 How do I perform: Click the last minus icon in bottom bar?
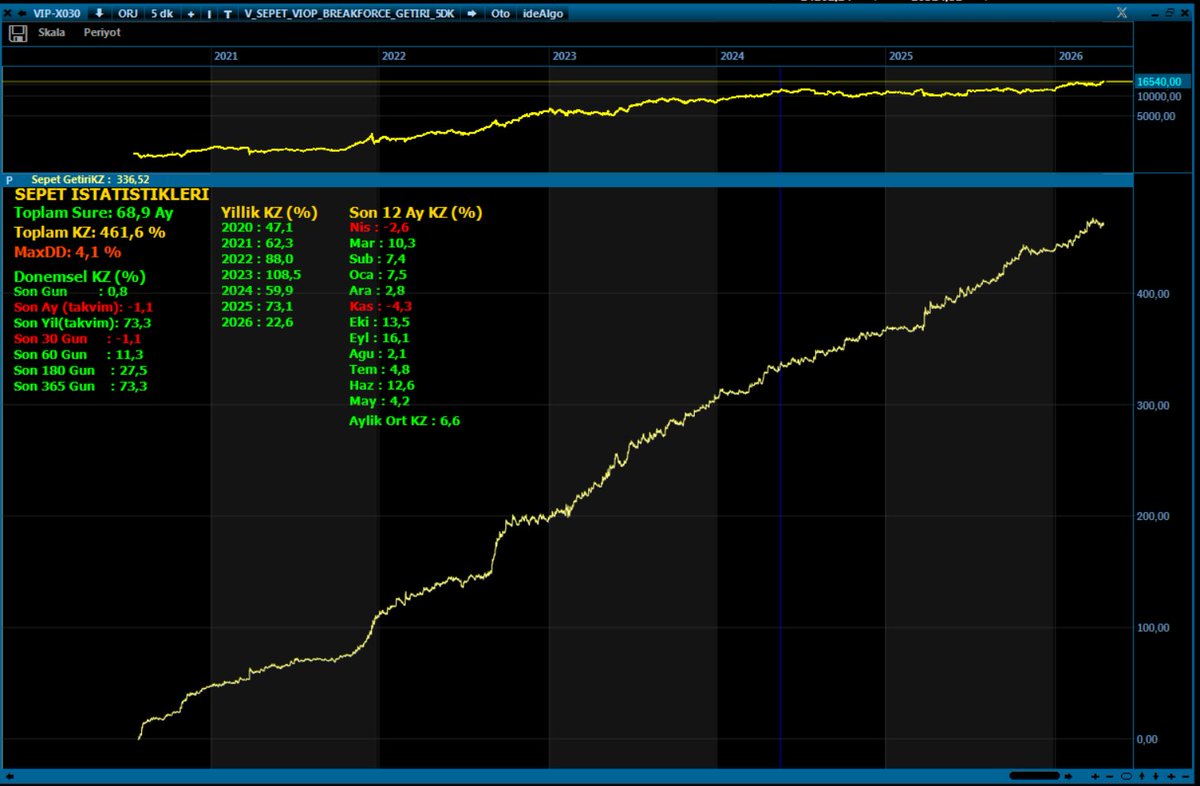click(1186, 777)
